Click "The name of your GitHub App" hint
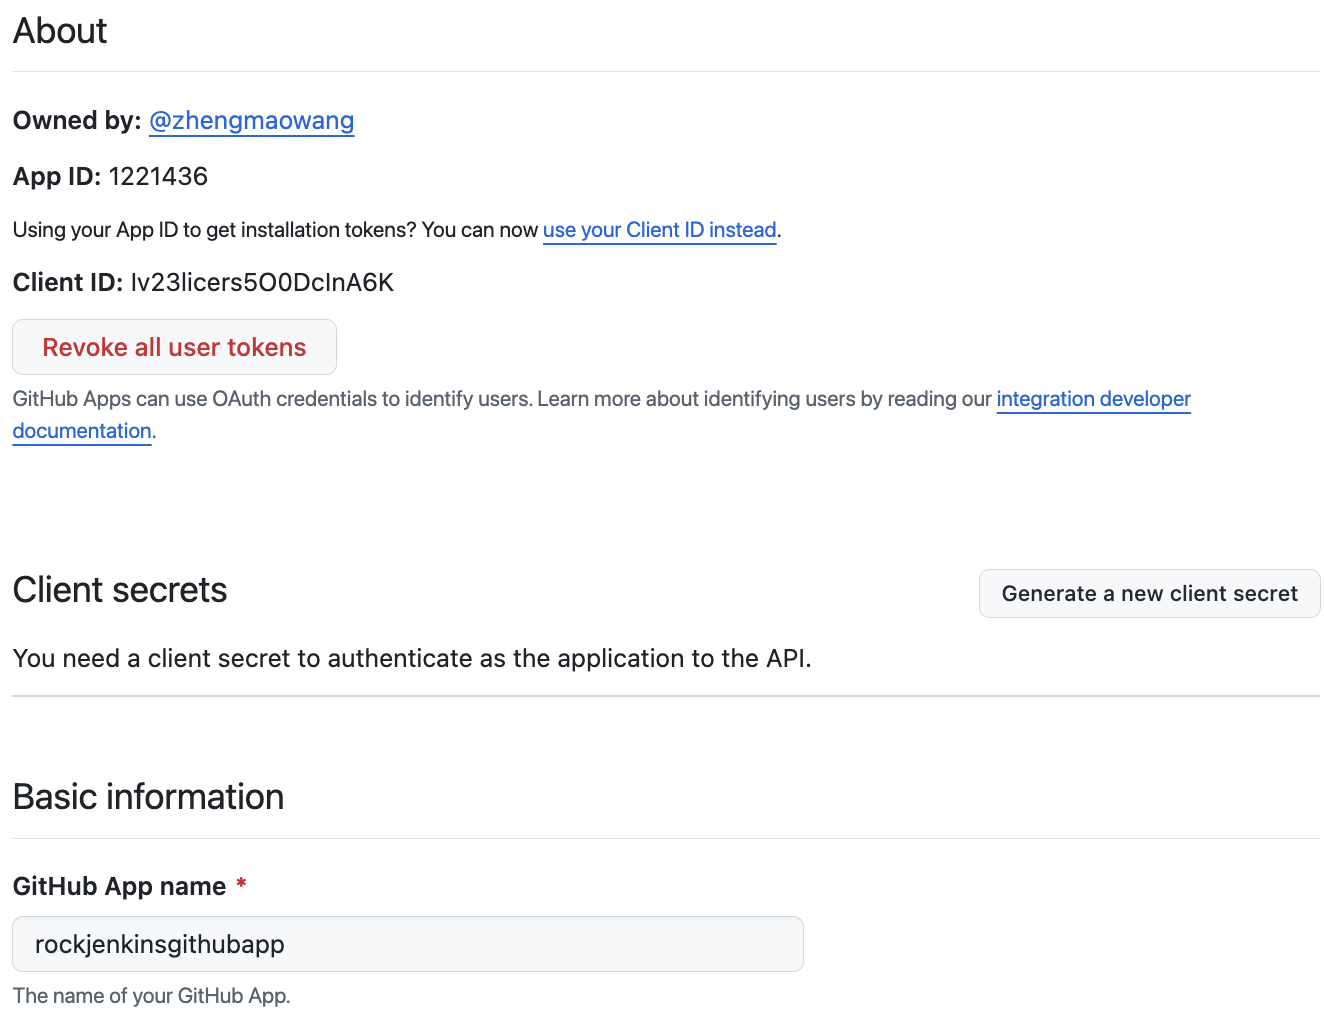1324x1024 pixels. (151, 996)
